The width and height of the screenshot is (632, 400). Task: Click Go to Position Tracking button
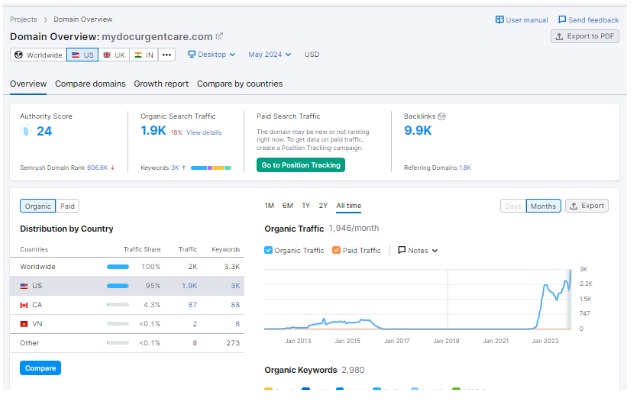click(x=301, y=165)
